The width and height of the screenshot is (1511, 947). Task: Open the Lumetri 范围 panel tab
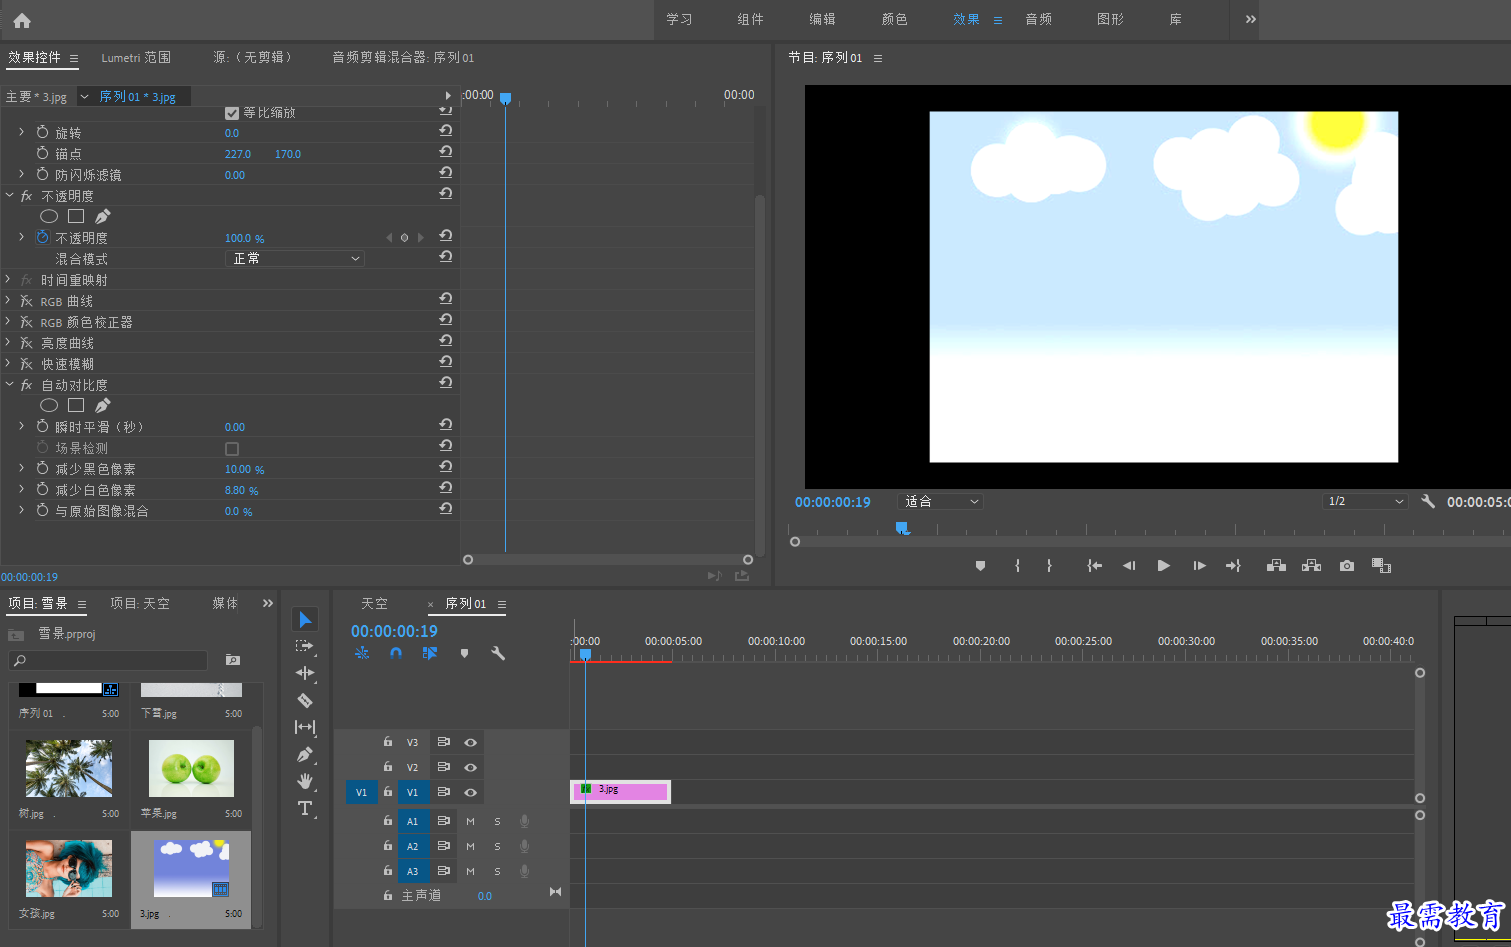tap(136, 58)
